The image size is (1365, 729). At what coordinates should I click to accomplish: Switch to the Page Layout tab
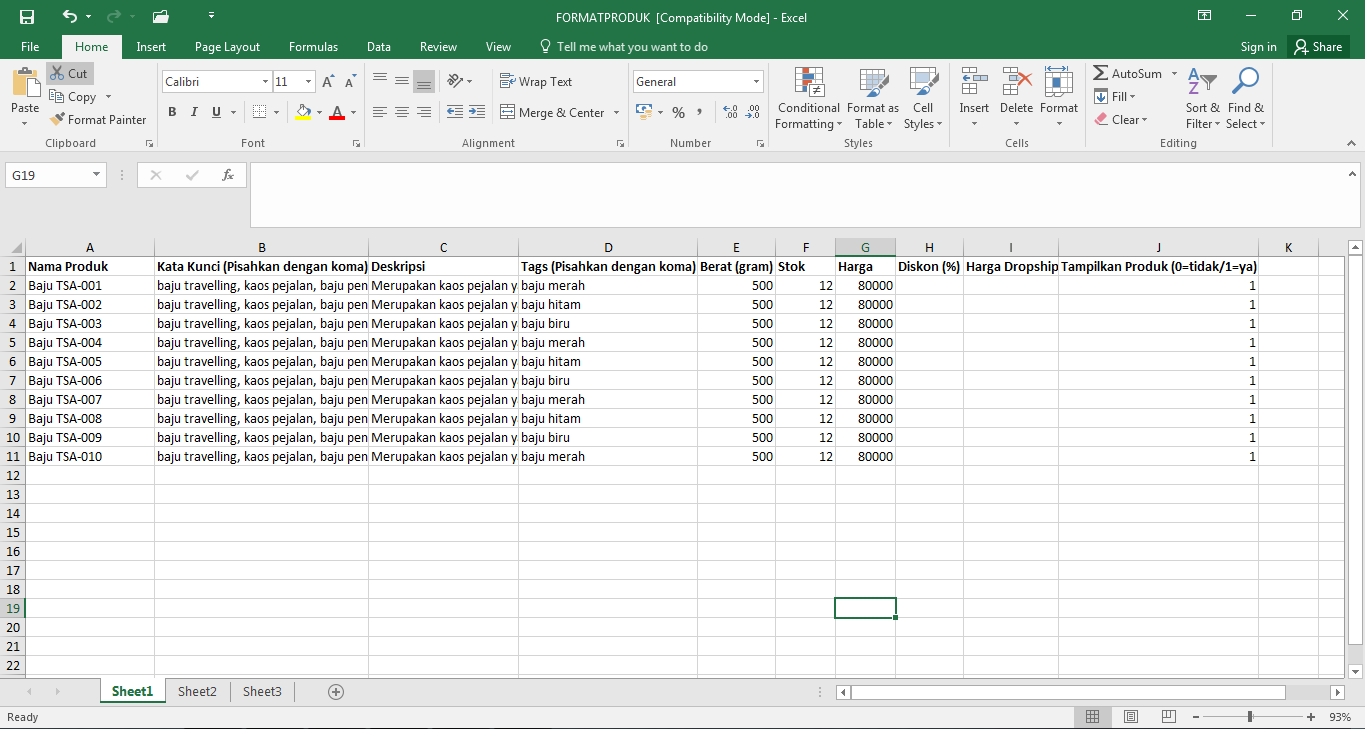(227, 47)
